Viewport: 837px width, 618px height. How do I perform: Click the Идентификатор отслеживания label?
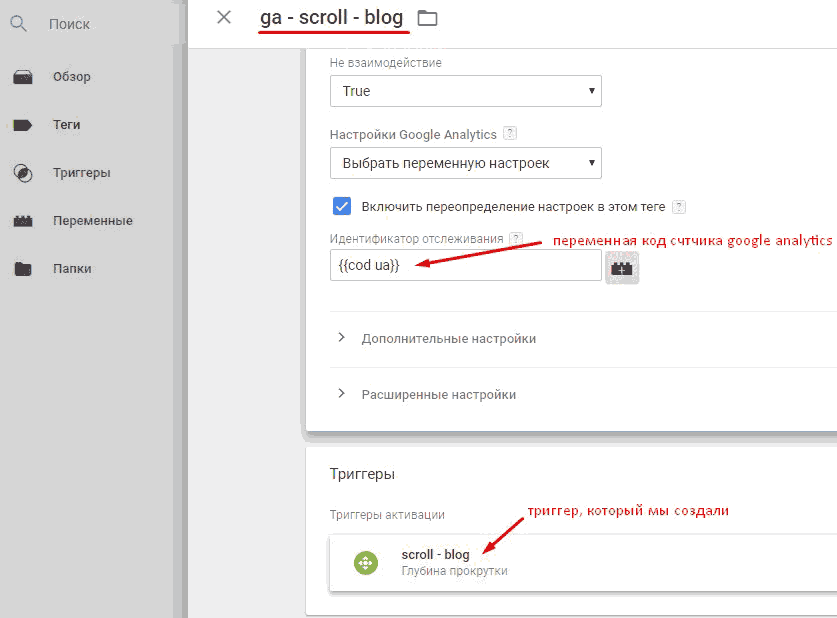pos(416,239)
